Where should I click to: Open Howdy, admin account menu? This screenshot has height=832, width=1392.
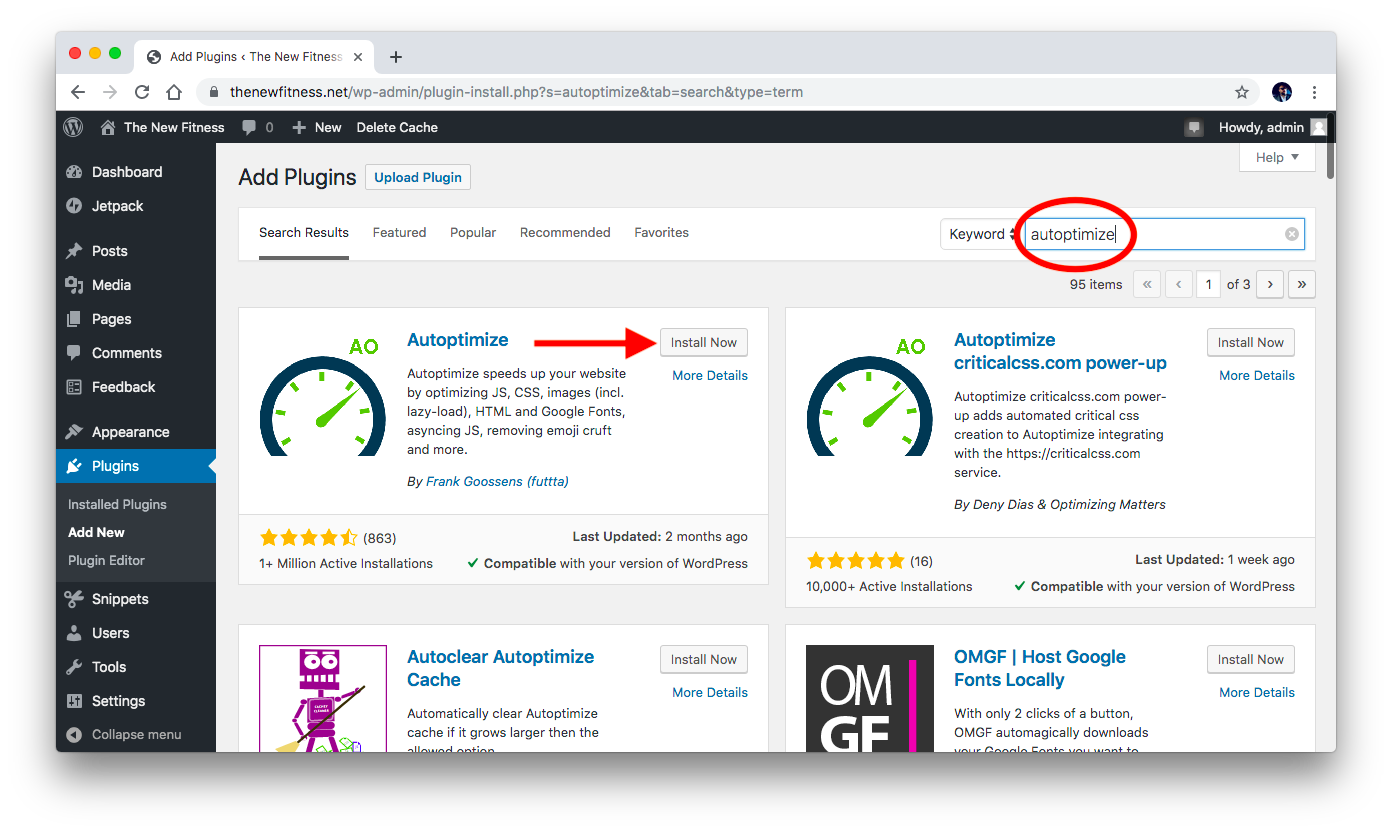click(1272, 127)
